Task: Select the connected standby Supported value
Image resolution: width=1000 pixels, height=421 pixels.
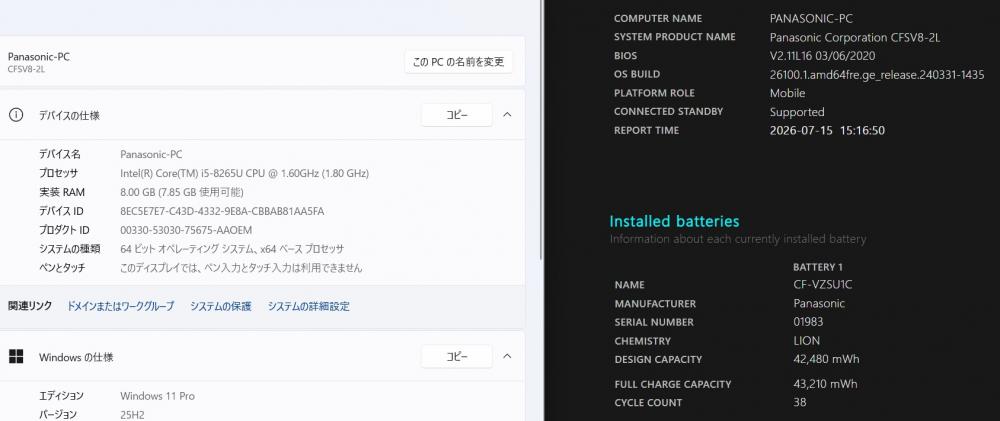Action: [x=797, y=112]
